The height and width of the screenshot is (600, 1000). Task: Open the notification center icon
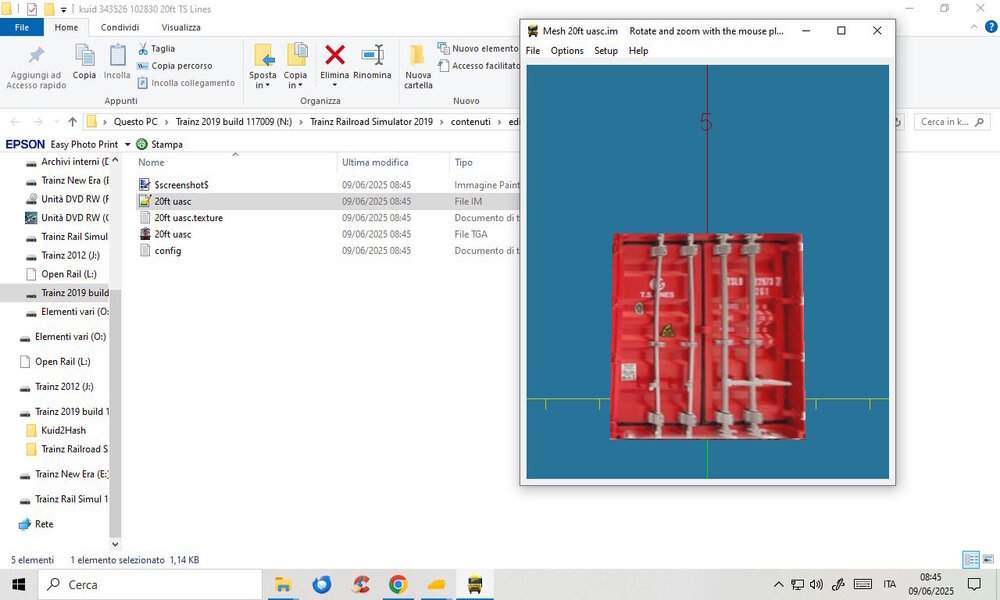tap(974, 584)
